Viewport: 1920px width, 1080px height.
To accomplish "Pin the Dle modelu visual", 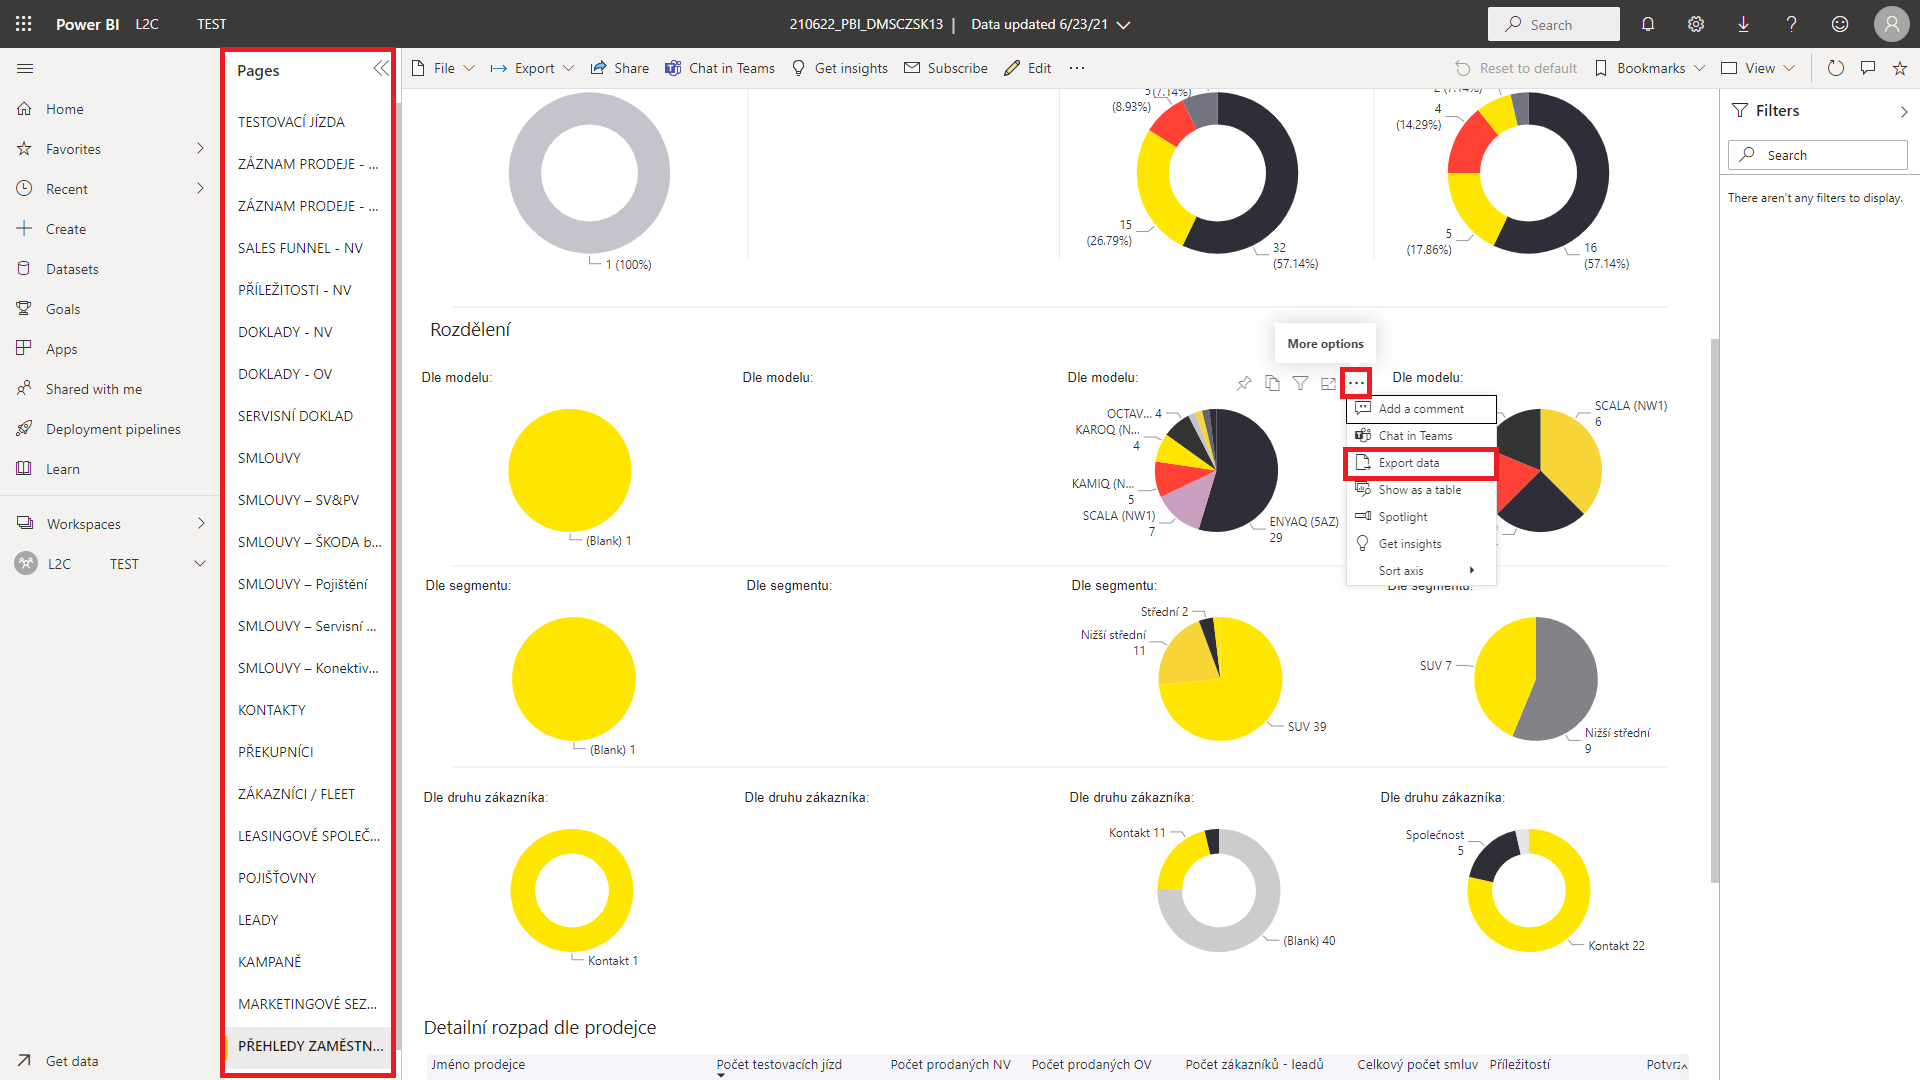I will click(1244, 383).
